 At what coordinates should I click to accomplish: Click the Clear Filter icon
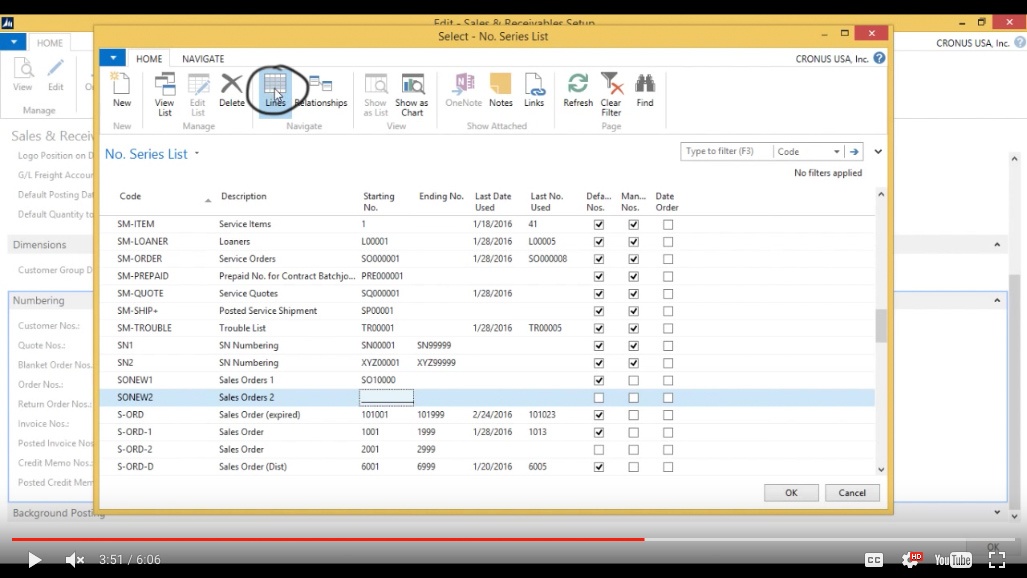pos(610,94)
